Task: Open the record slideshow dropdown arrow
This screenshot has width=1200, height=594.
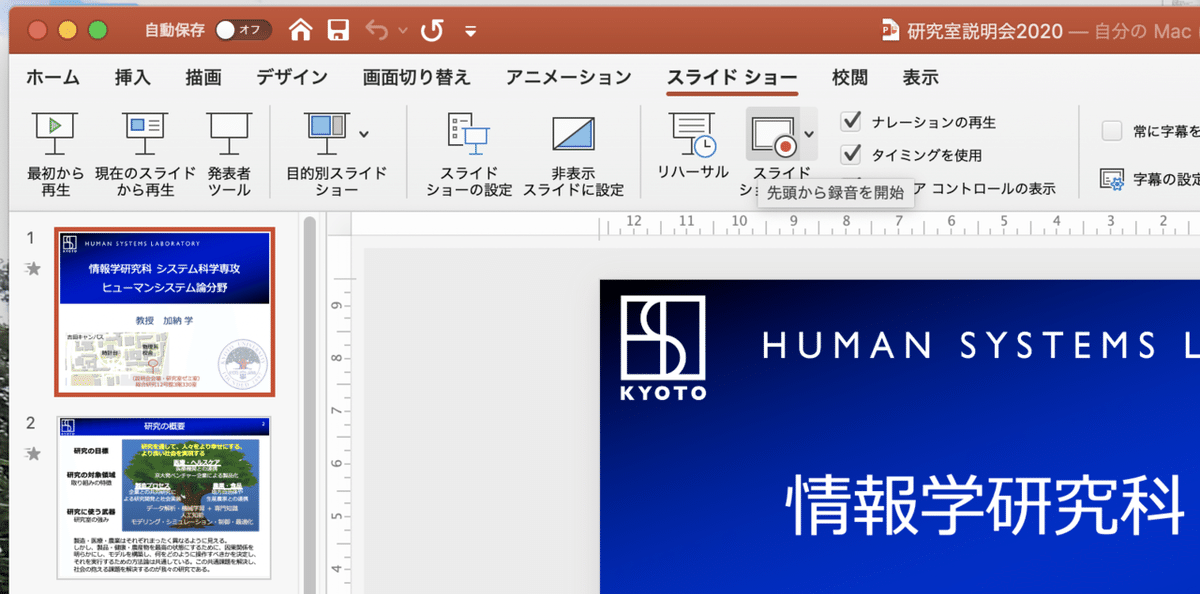Action: point(809,135)
